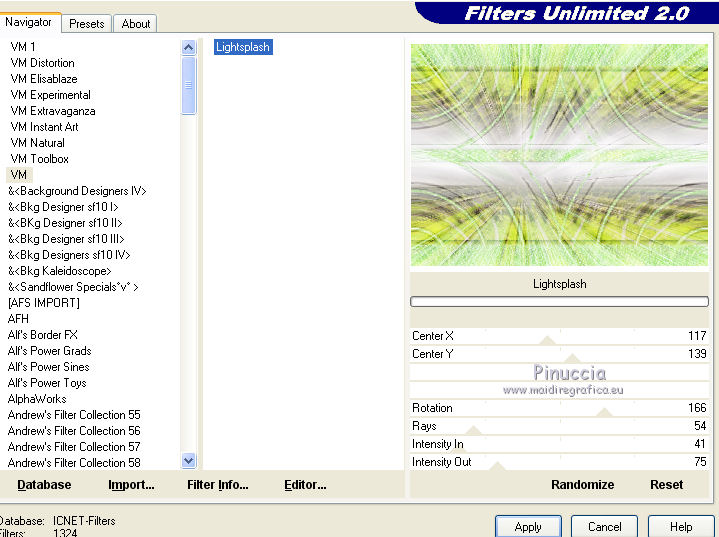Select &<BKg Designer sf10 II> group

coord(65,223)
